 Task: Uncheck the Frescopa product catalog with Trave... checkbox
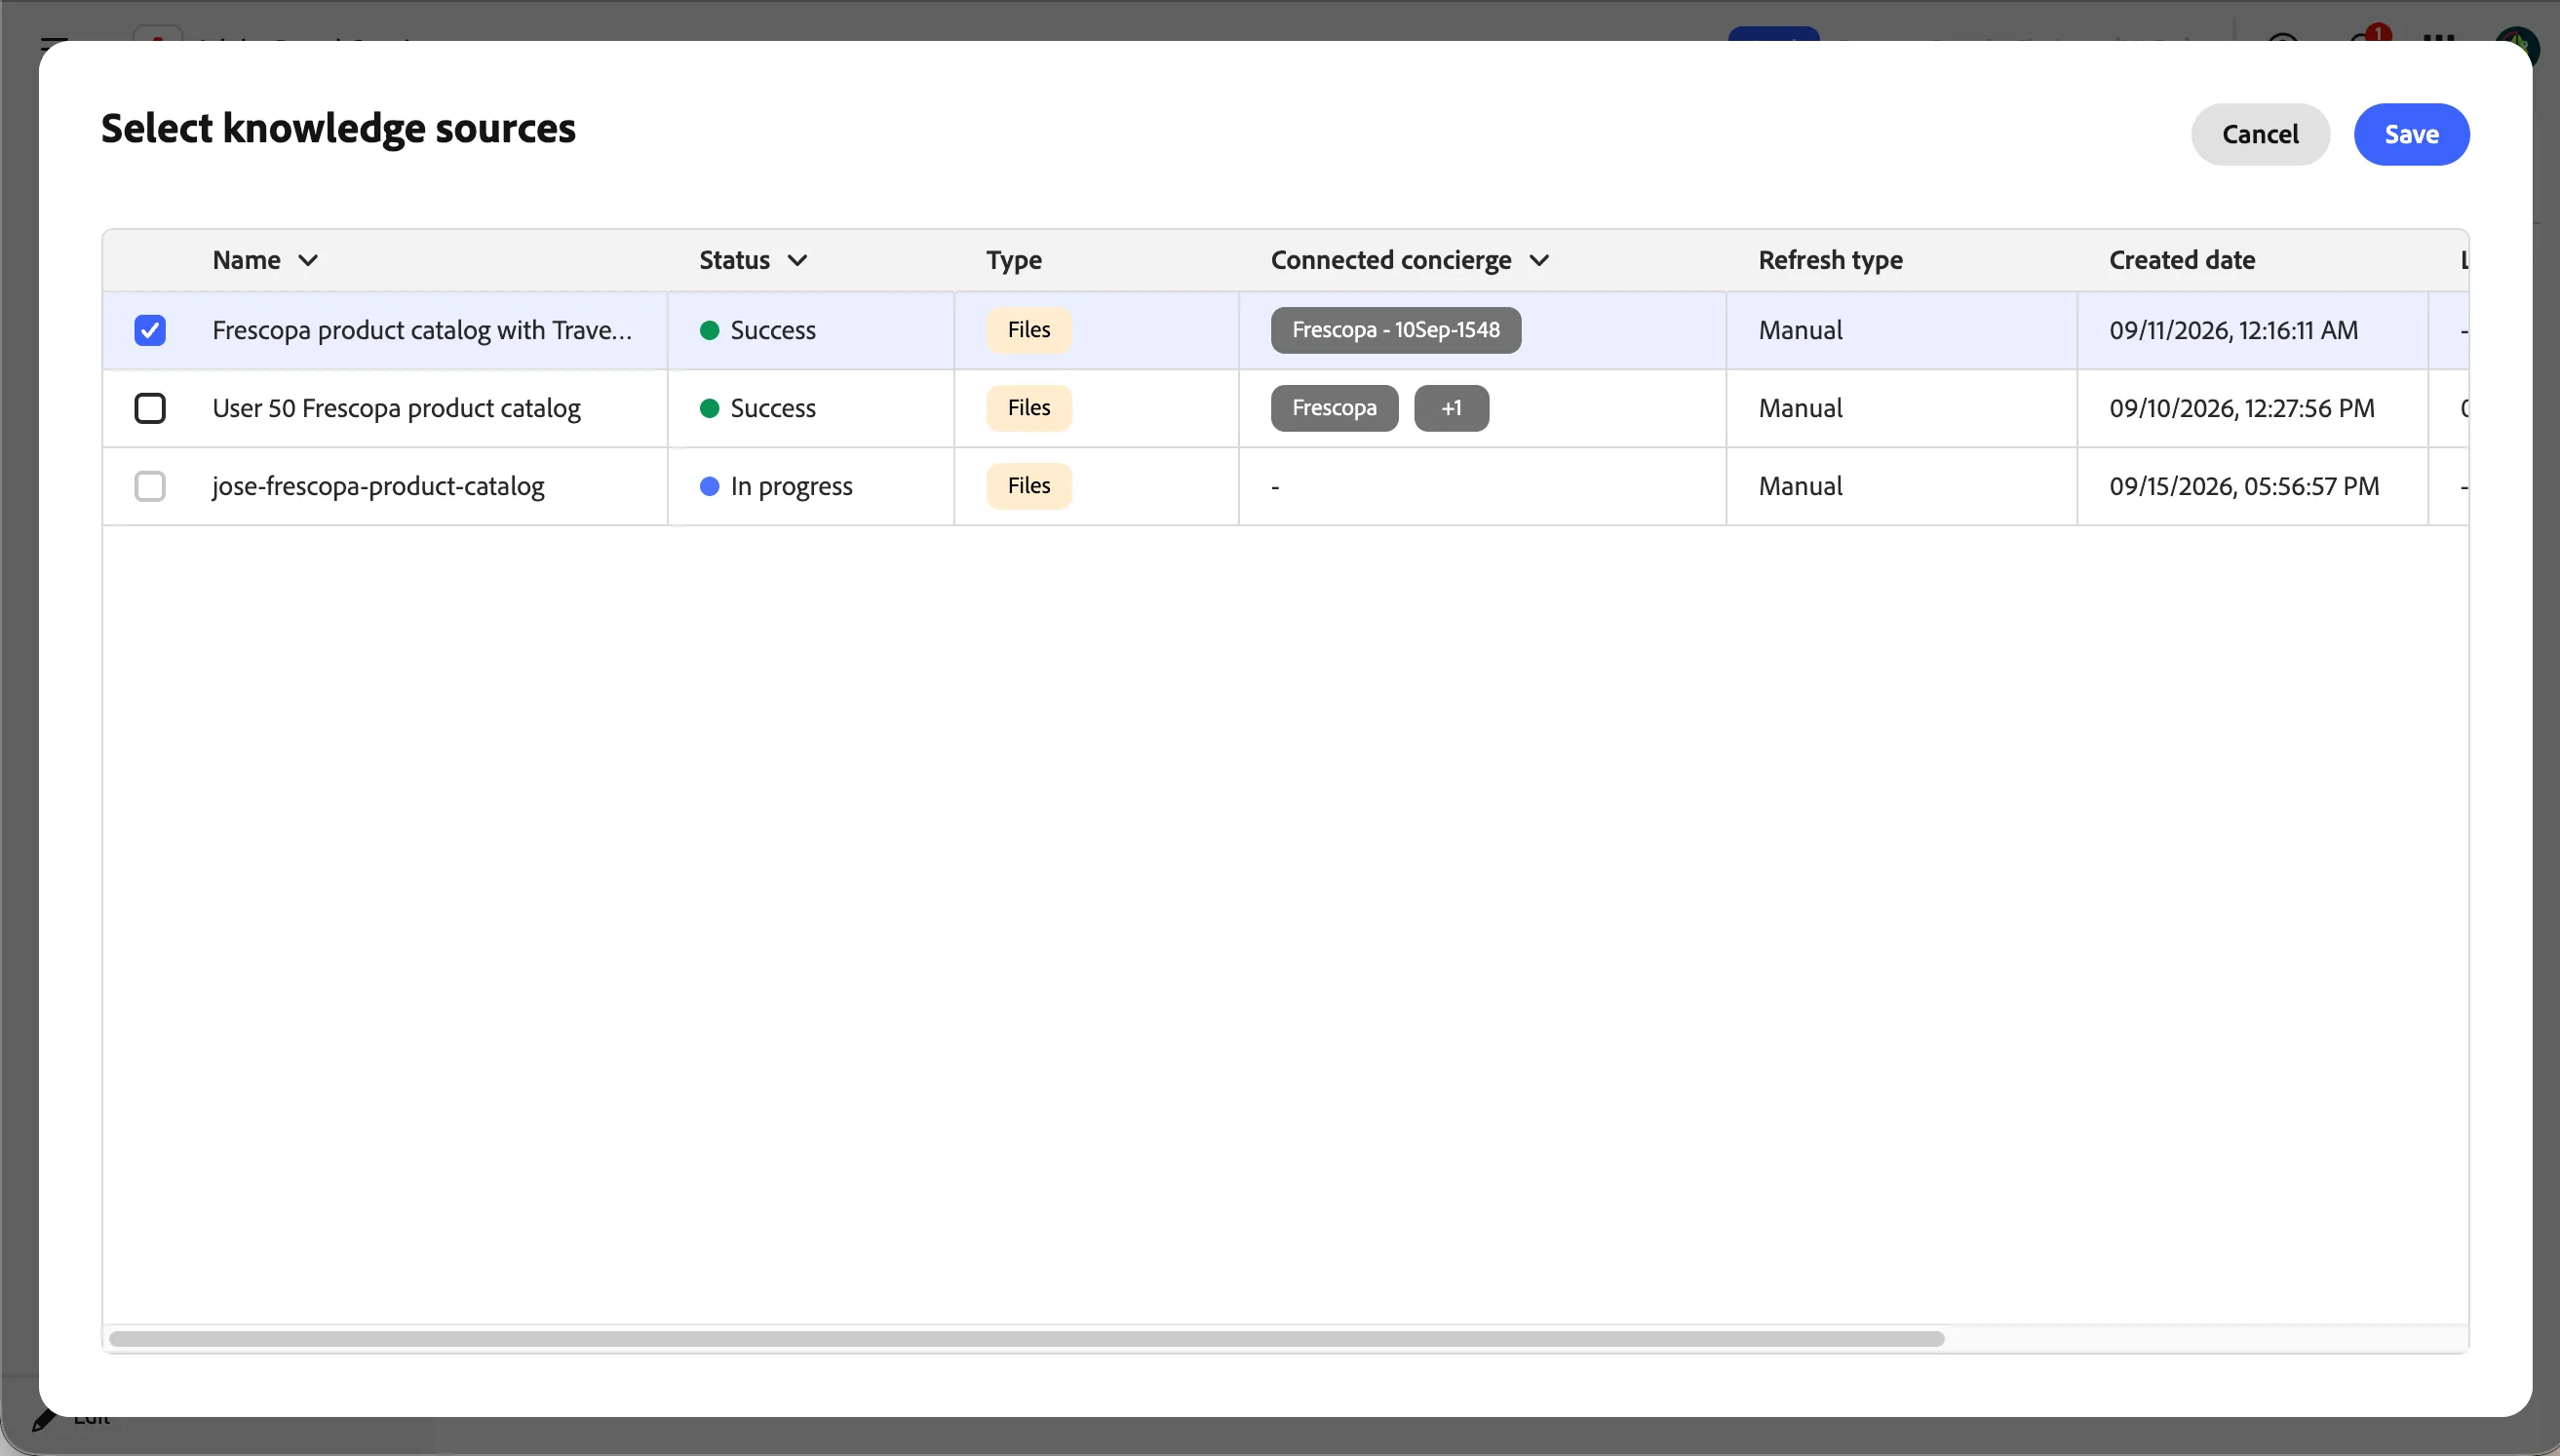[150, 330]
